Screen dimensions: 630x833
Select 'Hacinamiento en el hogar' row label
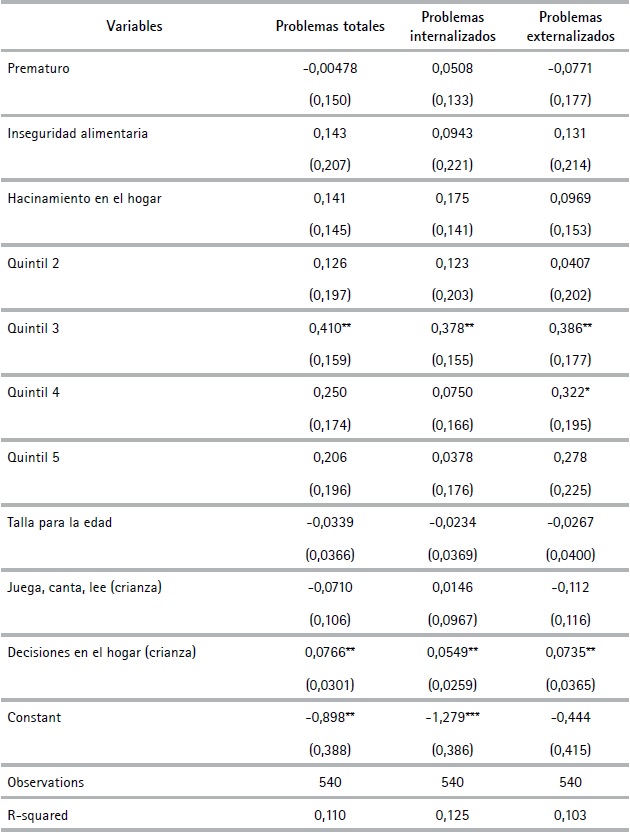click(x=84, y=198)
